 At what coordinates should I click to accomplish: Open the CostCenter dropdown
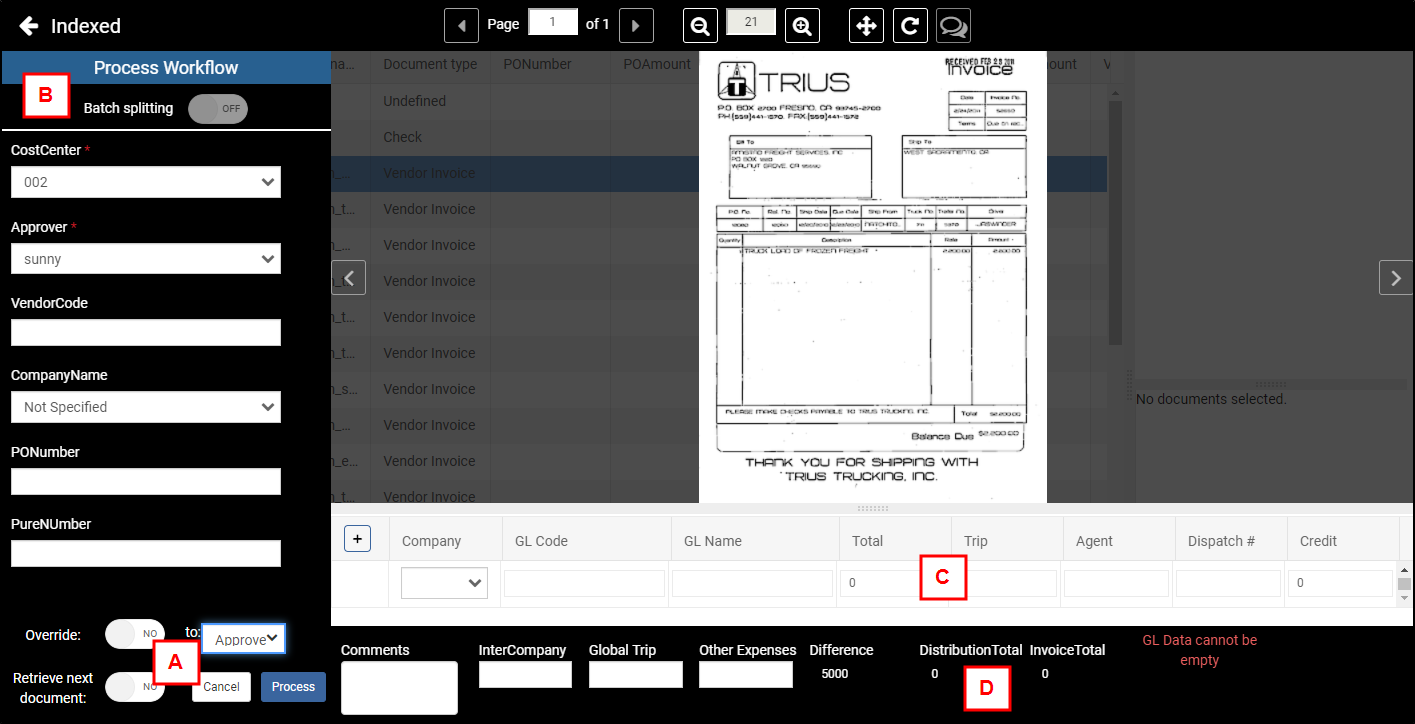[x=146, y=182]
